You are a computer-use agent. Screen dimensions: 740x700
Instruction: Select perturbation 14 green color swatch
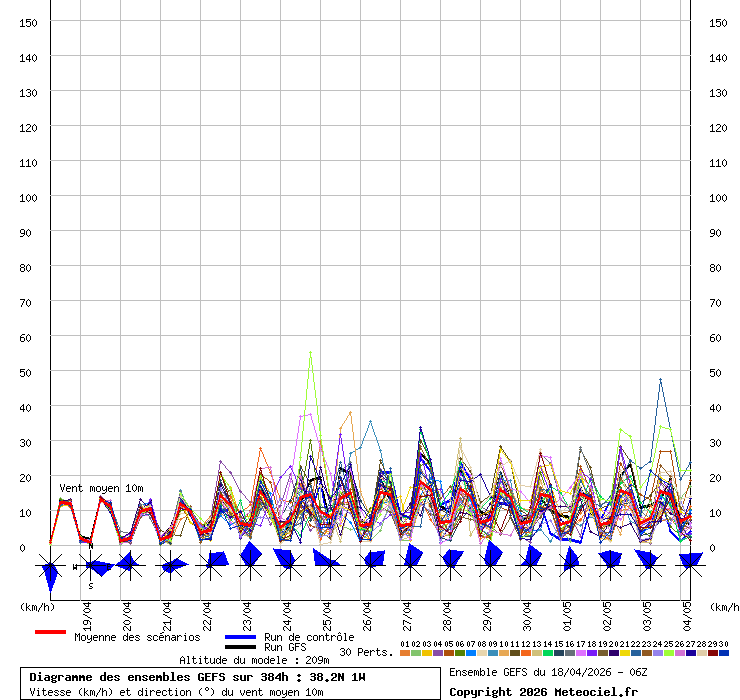[x=548, y=653]
